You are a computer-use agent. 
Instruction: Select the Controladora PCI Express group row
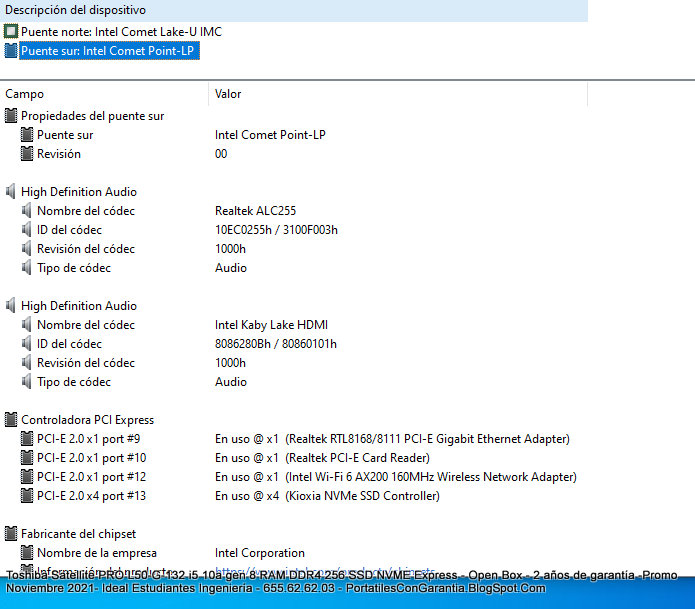click(87, 420)
